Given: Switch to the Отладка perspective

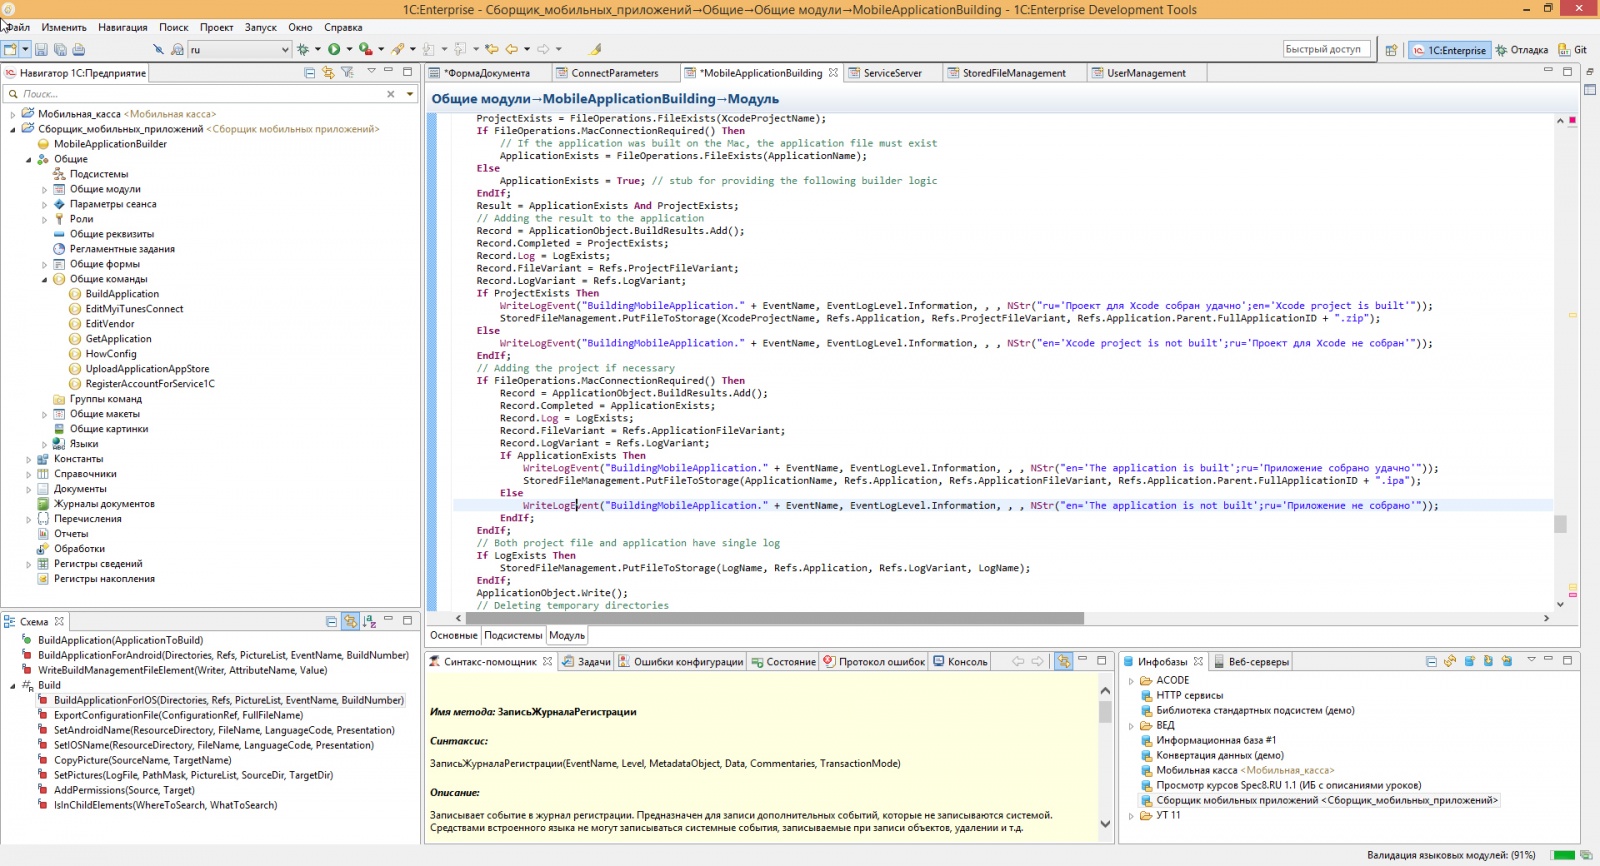Looking at the screenshot, I should point(1522,50).
